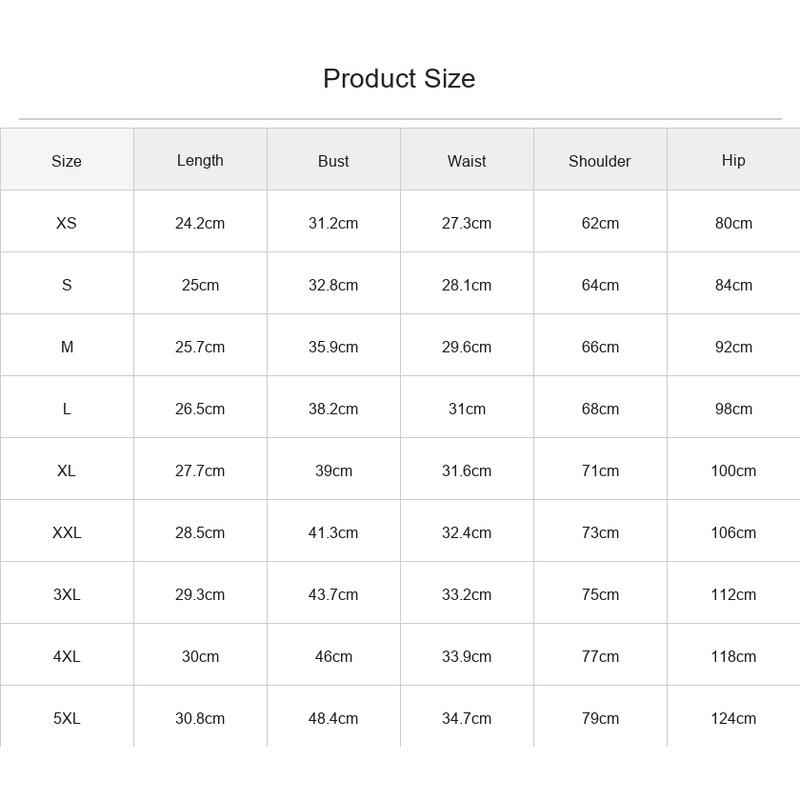Screen dimensions: 800x800
Task: Select the Size column header
Action: [66, 161]
